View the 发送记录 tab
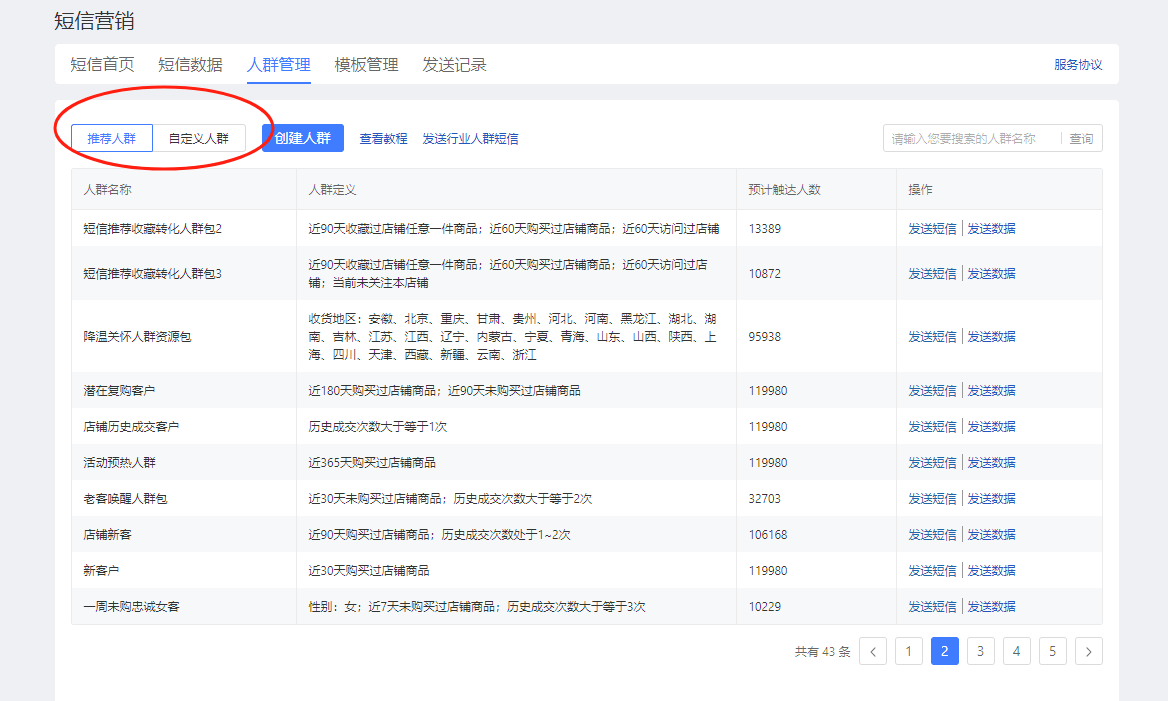The image size is (1168, 701). 454,65
